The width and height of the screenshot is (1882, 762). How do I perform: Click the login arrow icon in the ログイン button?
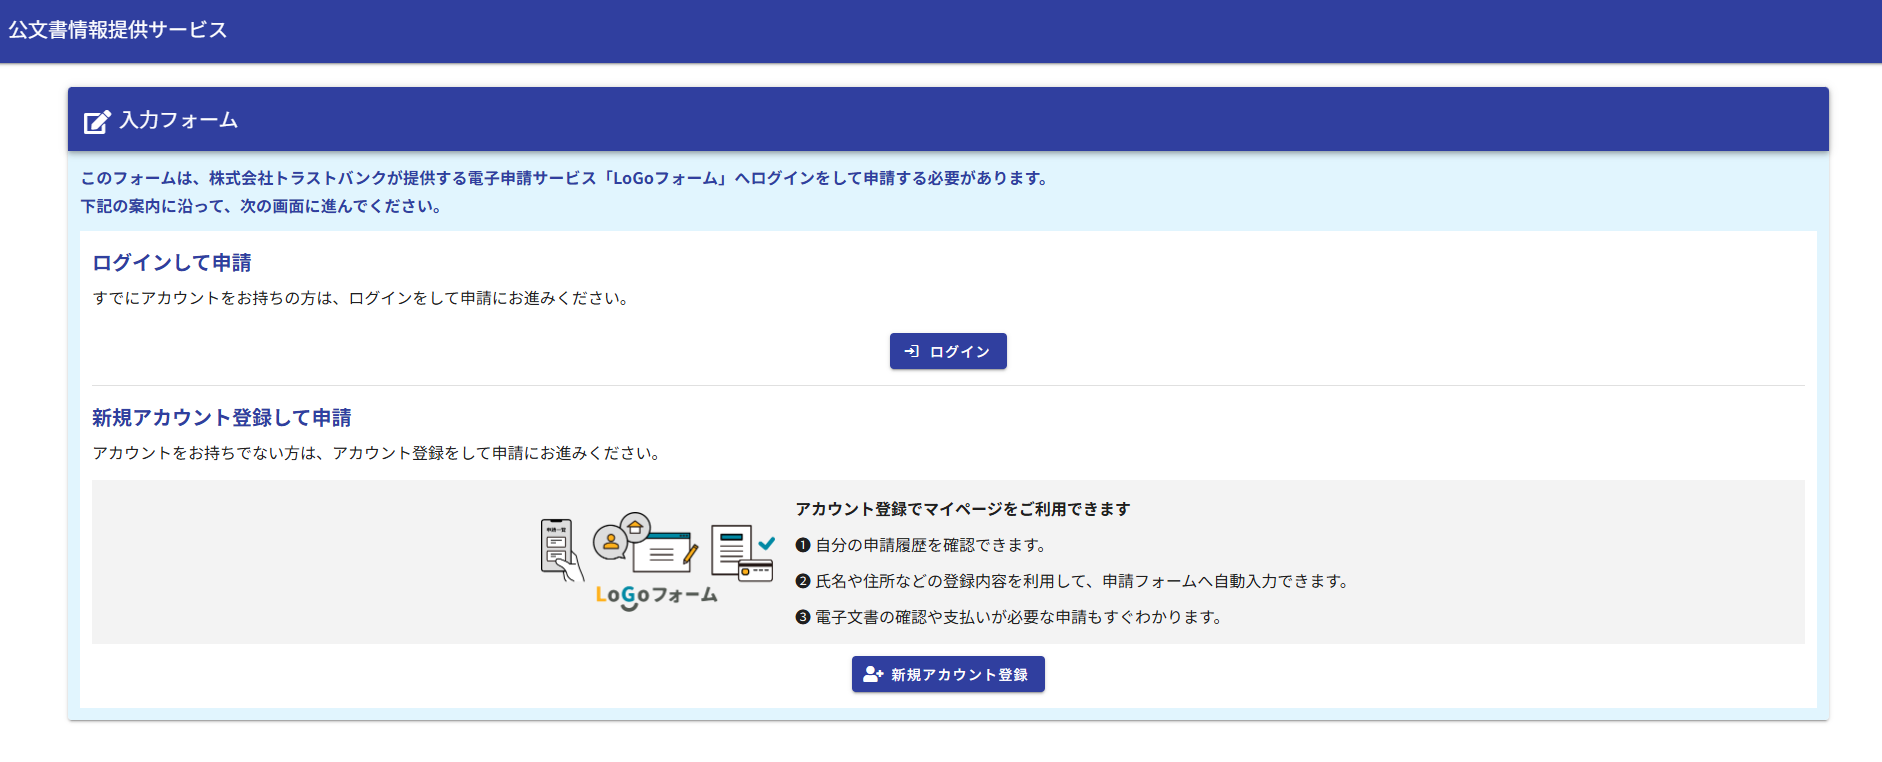pyautogui.click(x=912, y=351)
